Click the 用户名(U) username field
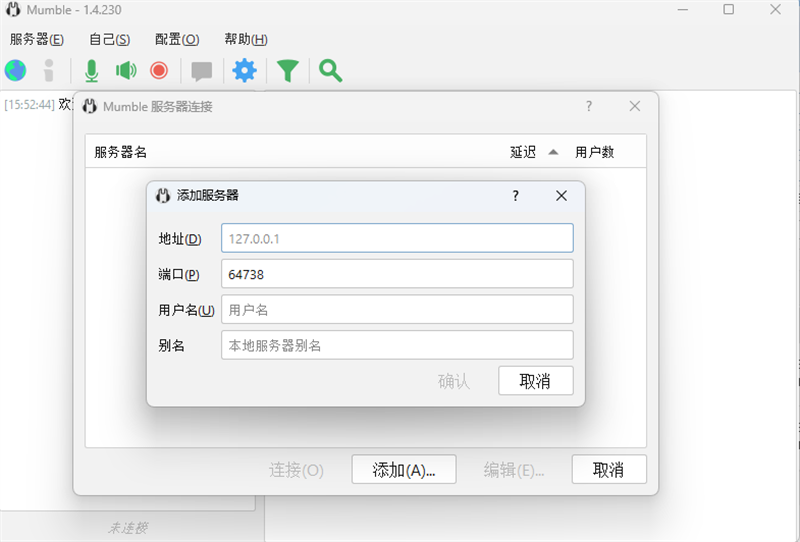Image resolution: width=800 pixels, height=542 pixels. [x=397, y=309]
